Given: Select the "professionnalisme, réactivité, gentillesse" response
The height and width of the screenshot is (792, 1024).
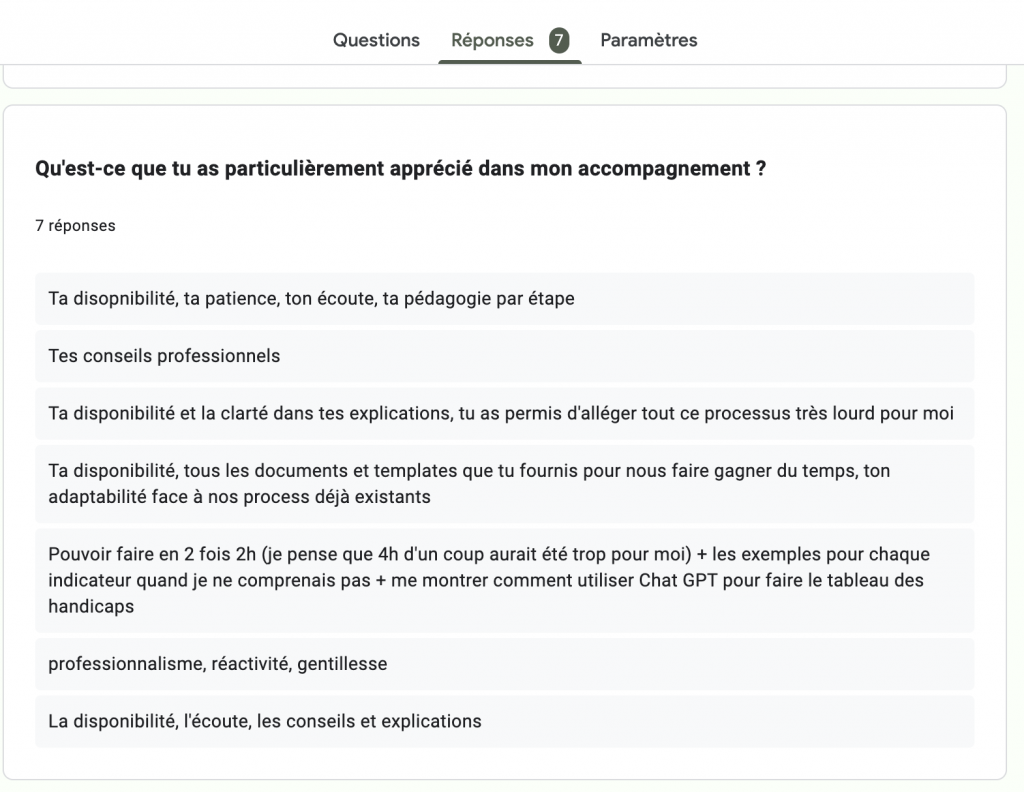Looking at the screenshot, I should pyautogui.click(x=217, y=664).
